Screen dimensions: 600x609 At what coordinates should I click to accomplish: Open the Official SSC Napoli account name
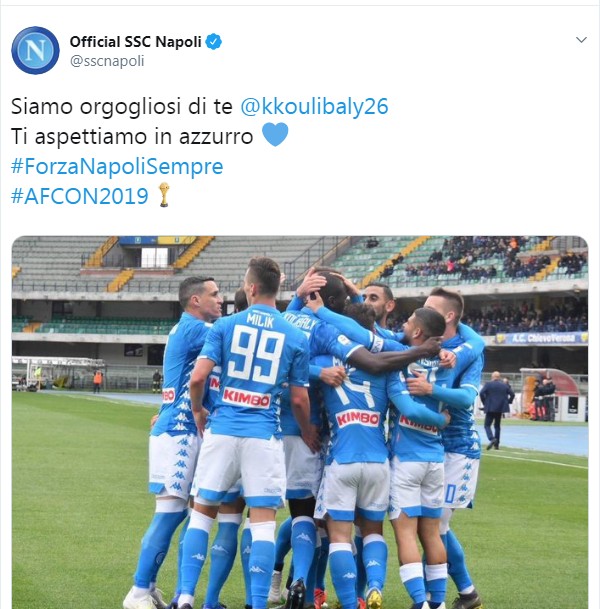pos(136,42)
